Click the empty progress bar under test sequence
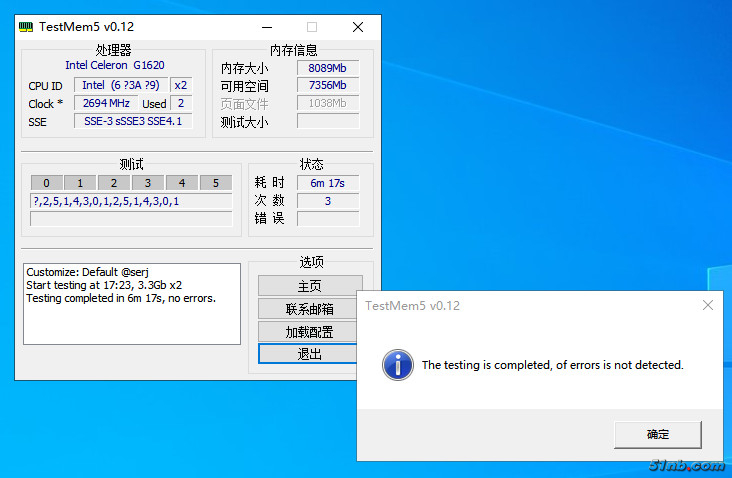Viewport: 732px width, 478px height. click(131, 218)
